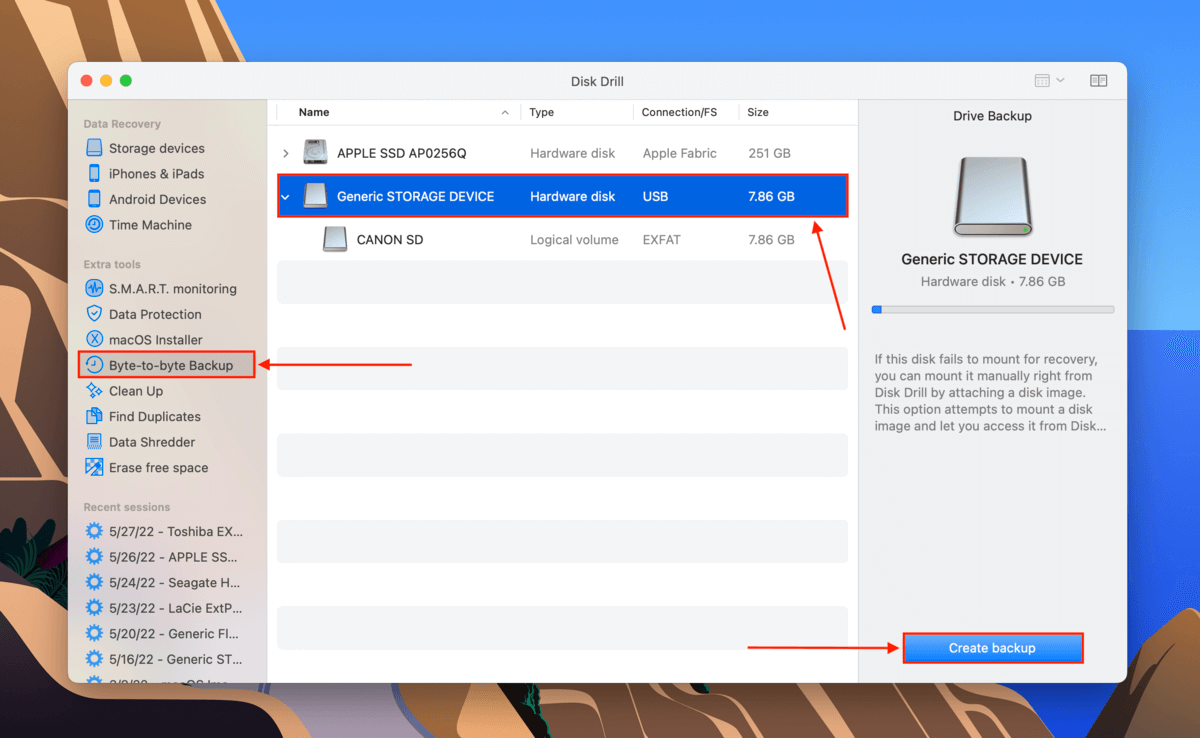Click the CANON SD volume icon
This screenshot has width=1200, height=738.
pyautogui.click(x=335, y=240)
